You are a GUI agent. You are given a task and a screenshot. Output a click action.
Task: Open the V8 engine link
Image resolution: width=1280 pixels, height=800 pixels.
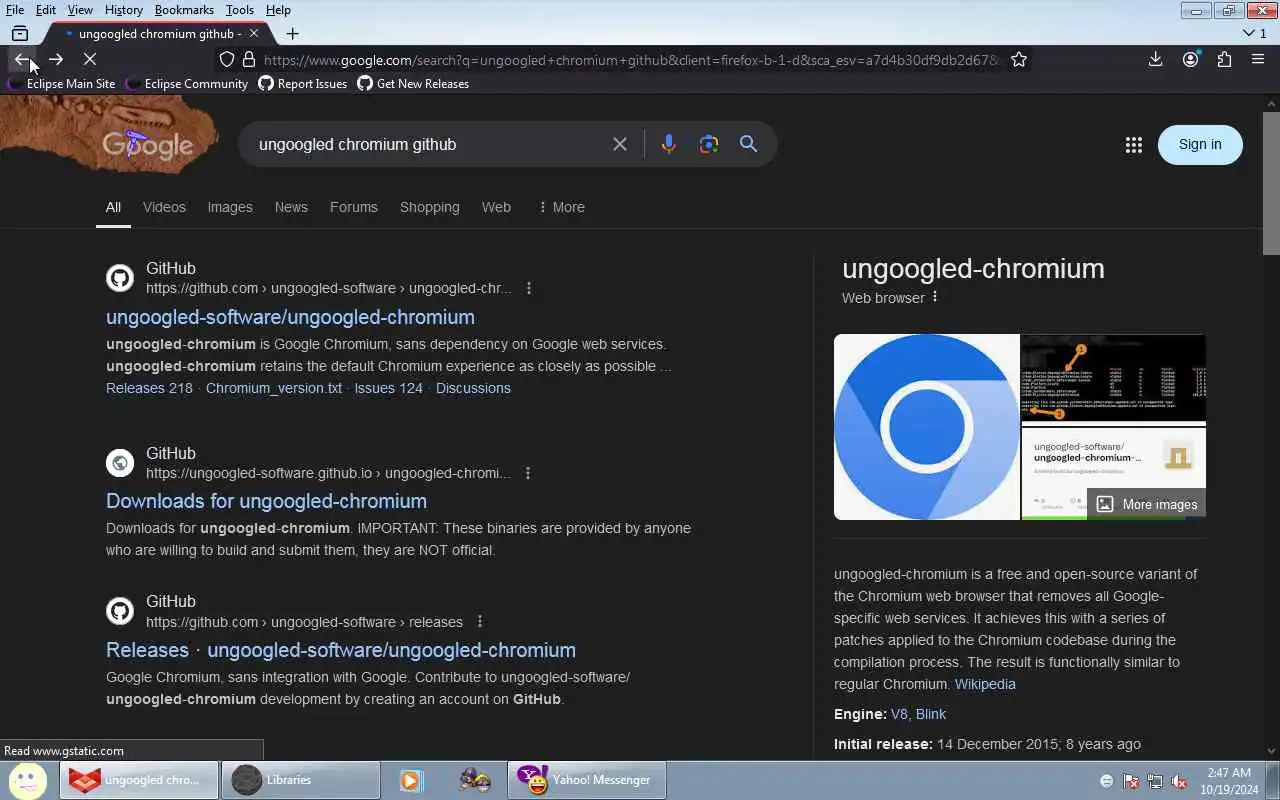coord(899,714)
